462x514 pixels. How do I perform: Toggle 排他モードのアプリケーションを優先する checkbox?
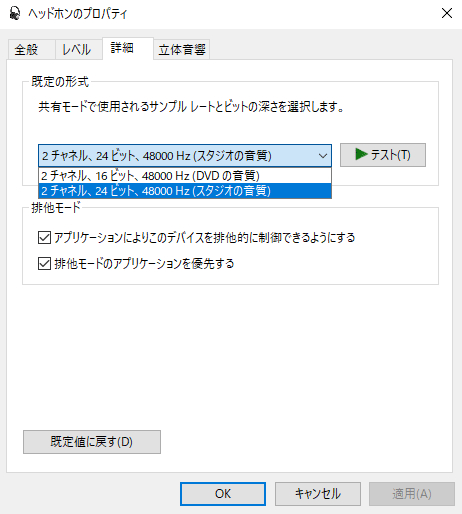44,263
